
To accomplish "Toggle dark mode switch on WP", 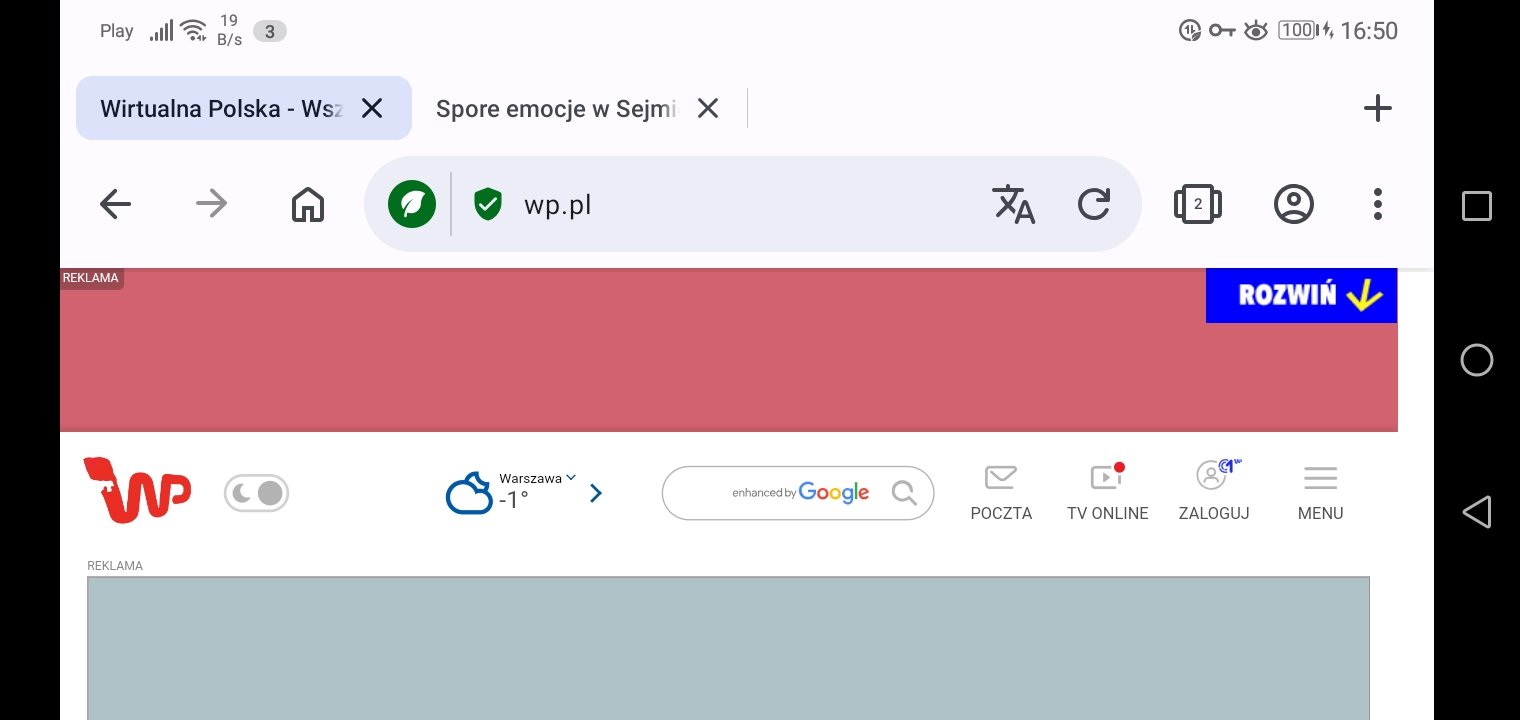I will pos(256,493).
